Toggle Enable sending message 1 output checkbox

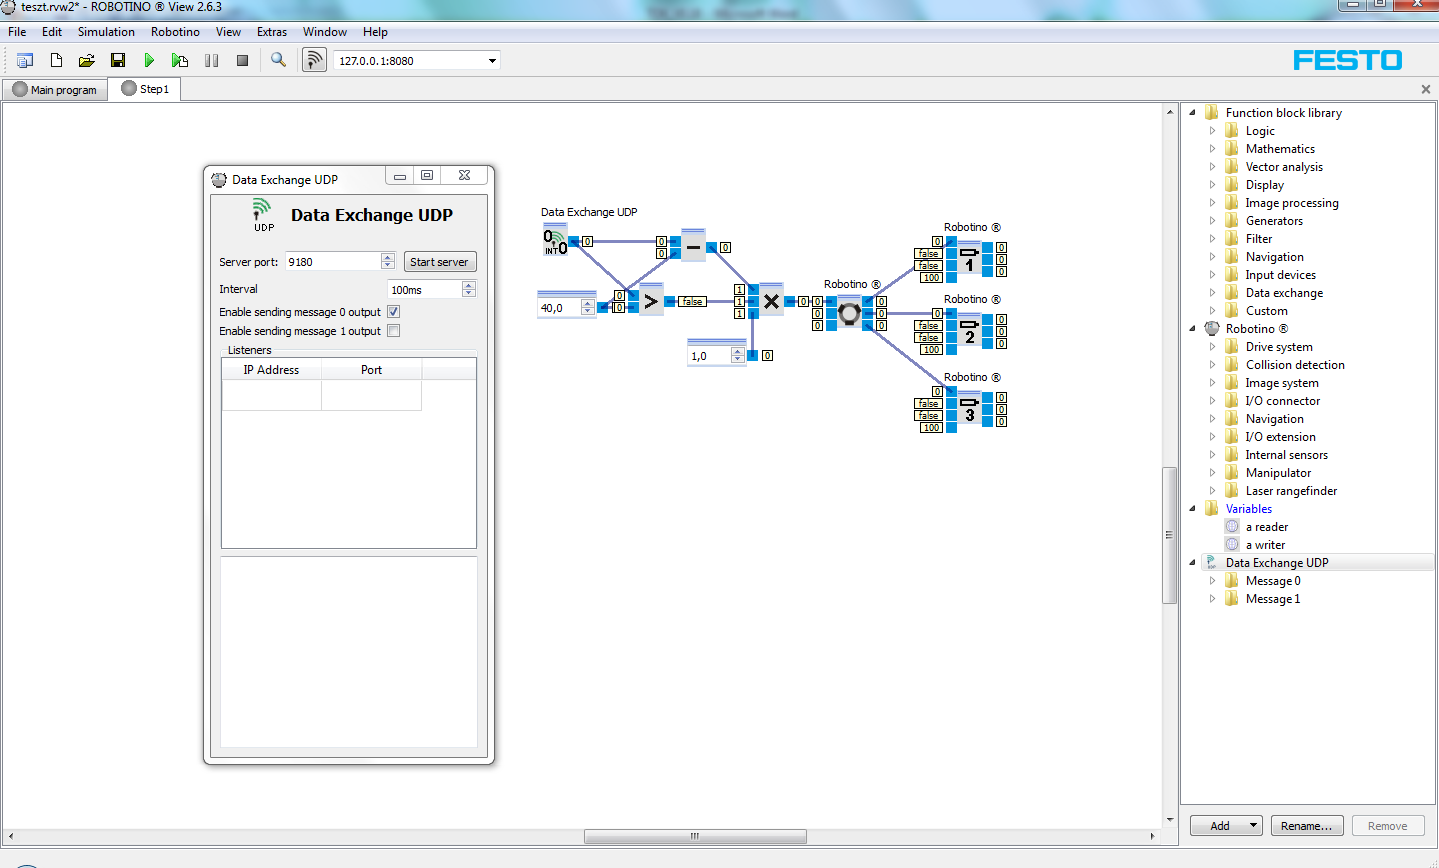click(394, 331)
